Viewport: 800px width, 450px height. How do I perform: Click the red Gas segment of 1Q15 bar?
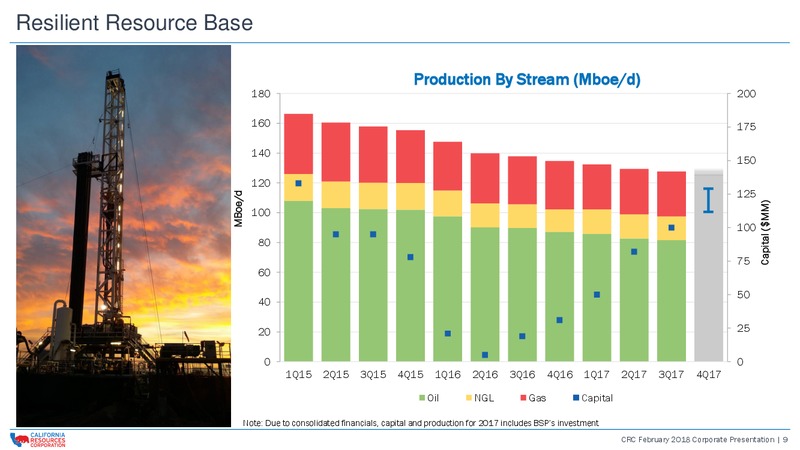point(298,144)
